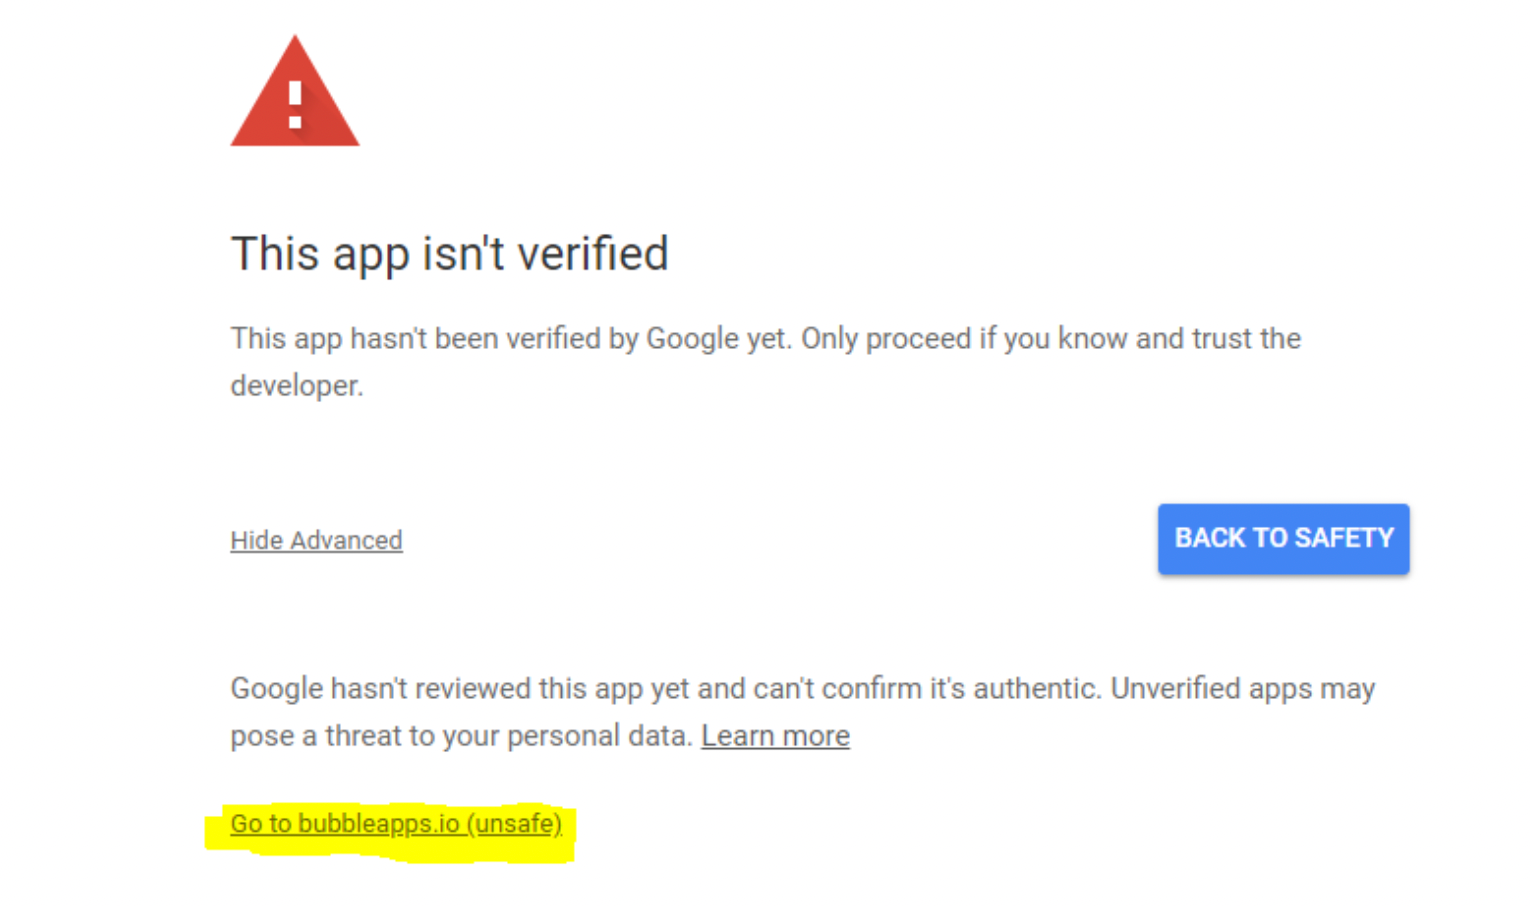Collapse details with Hide Advanced
The height and width of the screenshot is (906, 1530).
click(x=316, y=541)
